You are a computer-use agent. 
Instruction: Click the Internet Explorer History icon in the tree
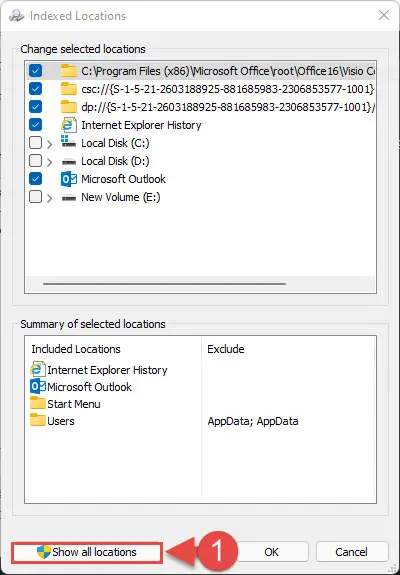[x=69, y=125]
